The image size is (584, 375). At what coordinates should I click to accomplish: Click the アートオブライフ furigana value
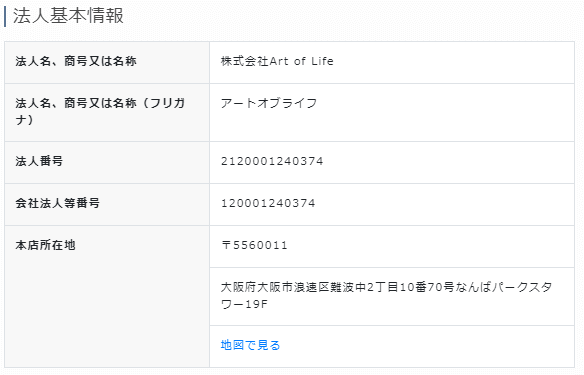pos(269,103)
